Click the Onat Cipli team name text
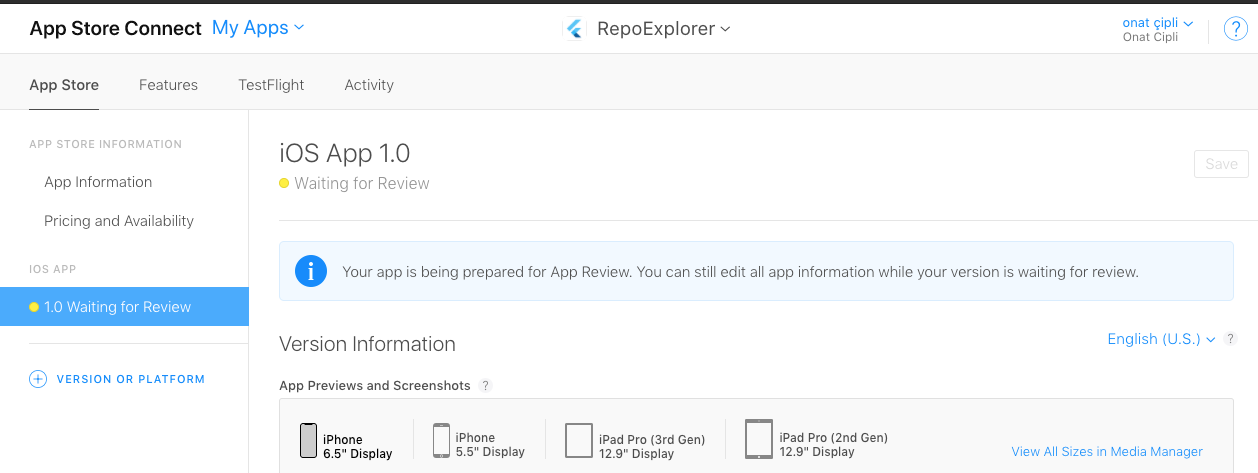The image size is (1258, 473). [x=1150, y=38]
